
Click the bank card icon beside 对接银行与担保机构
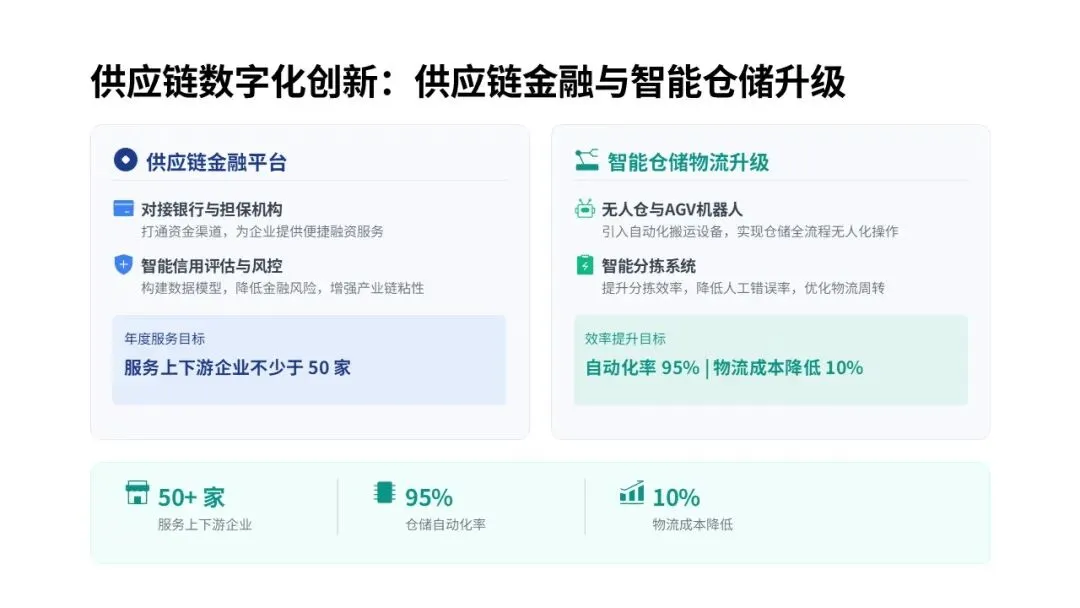(124, 209)
